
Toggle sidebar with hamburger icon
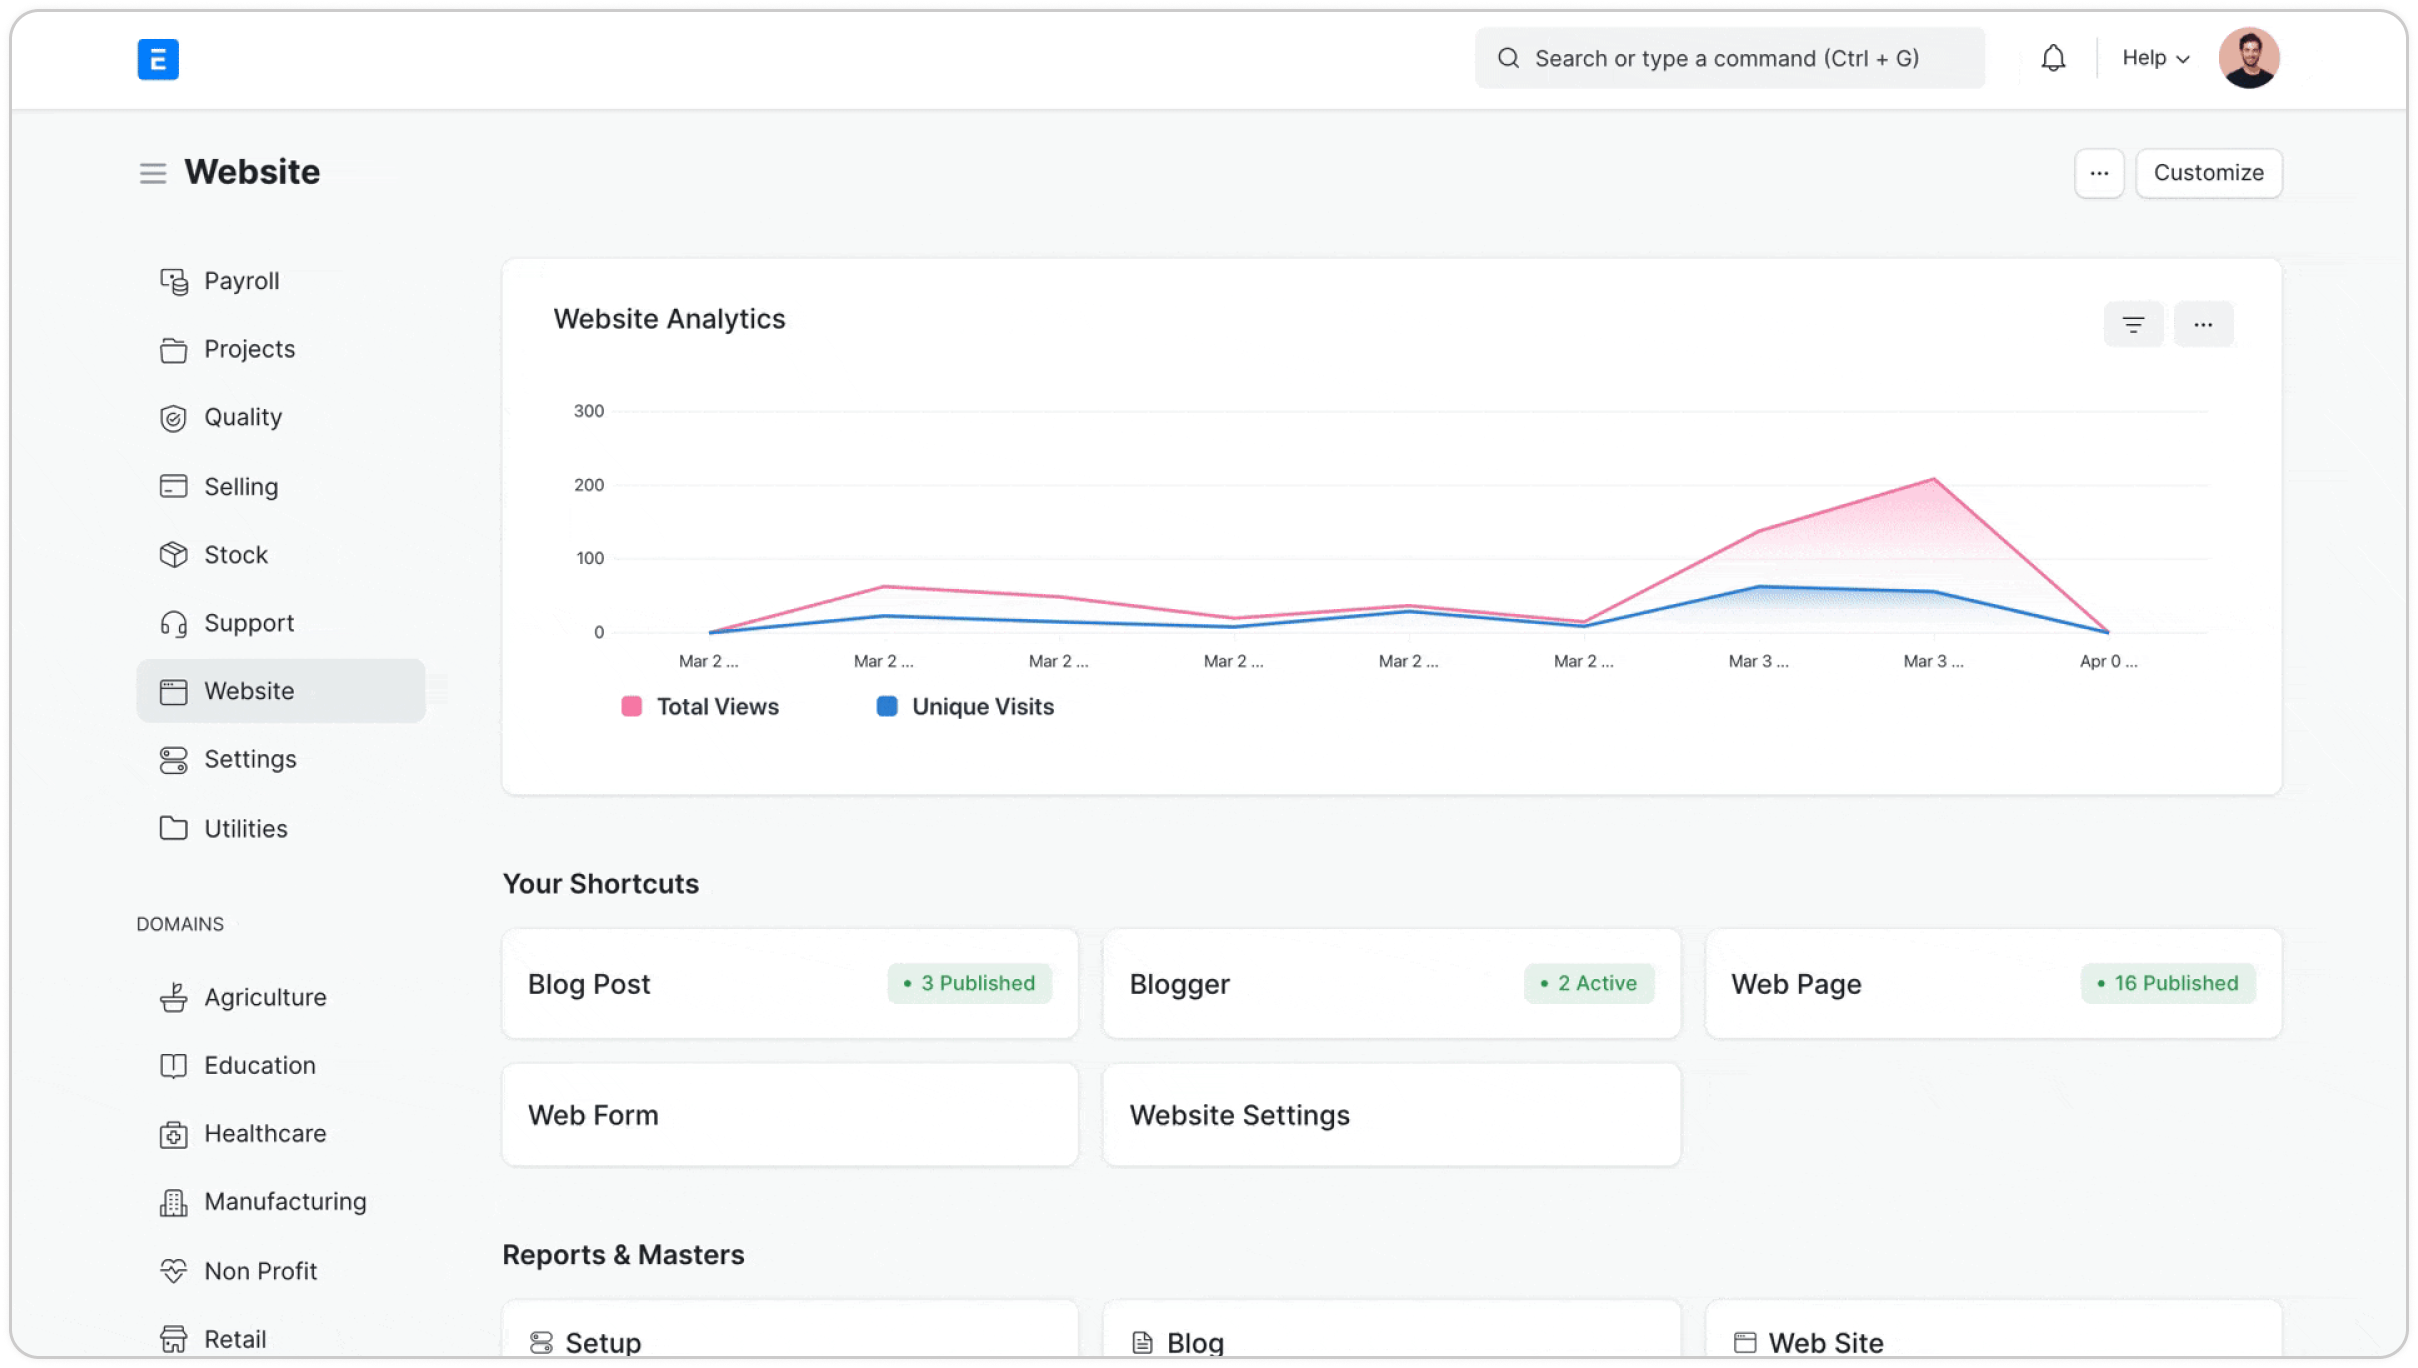pos(152,173)
